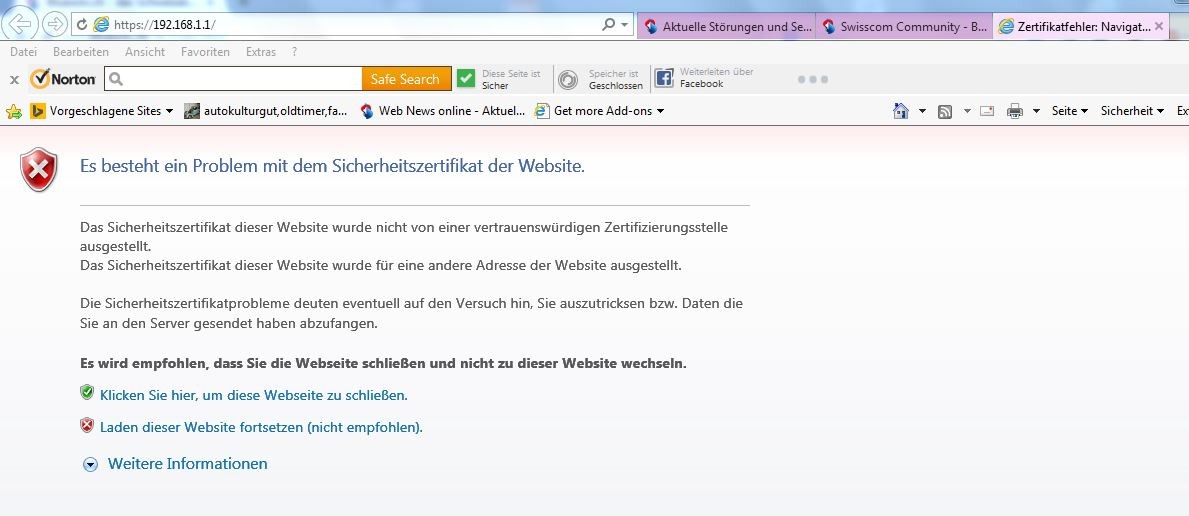Screen dimensions: 1189x516
Task: Click the printer icon
Action: click(x=1015, y=111)
